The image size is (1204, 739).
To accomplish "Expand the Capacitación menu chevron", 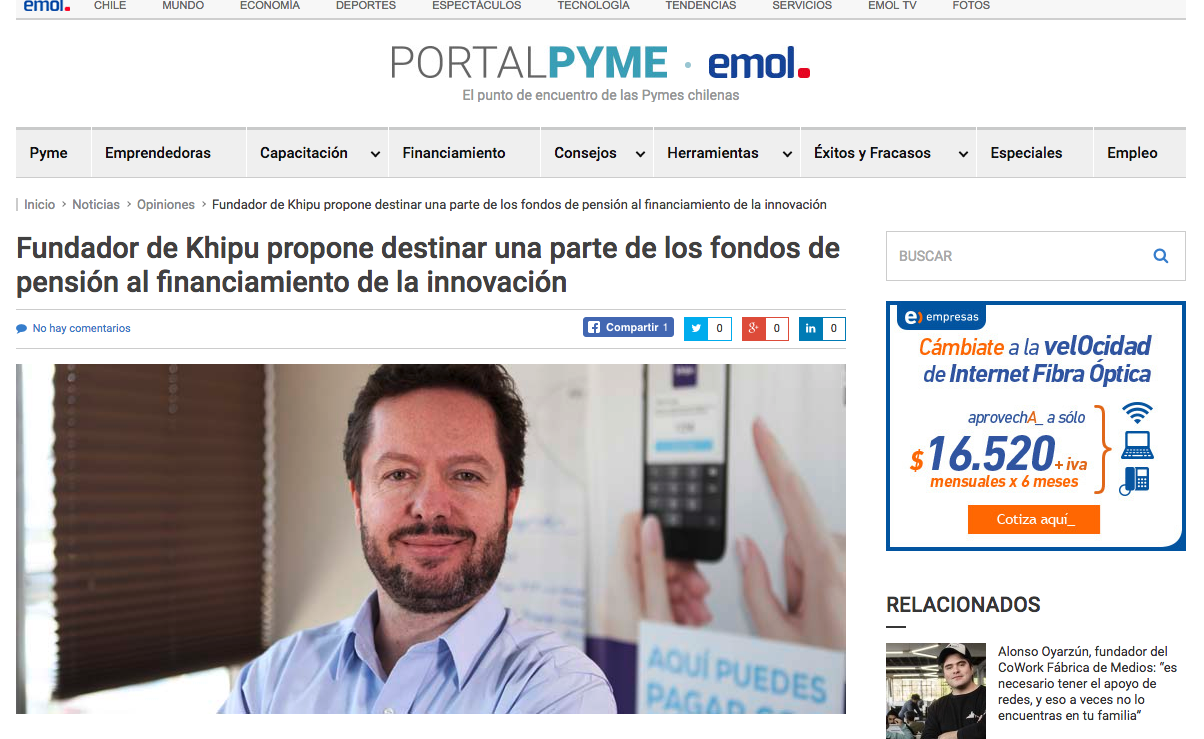I will coord(375,154).
